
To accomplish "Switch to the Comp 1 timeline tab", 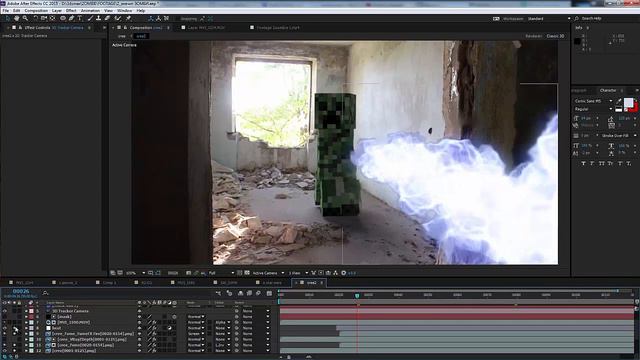I will [x=109, y=282].
